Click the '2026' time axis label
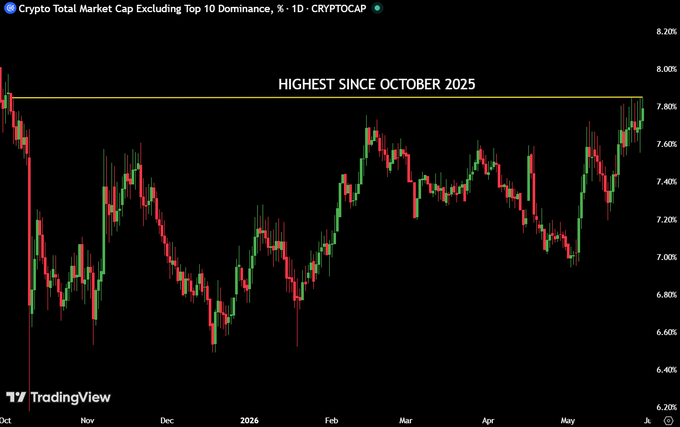This screenshot has height=427, width=680. [x=249, y=420]
